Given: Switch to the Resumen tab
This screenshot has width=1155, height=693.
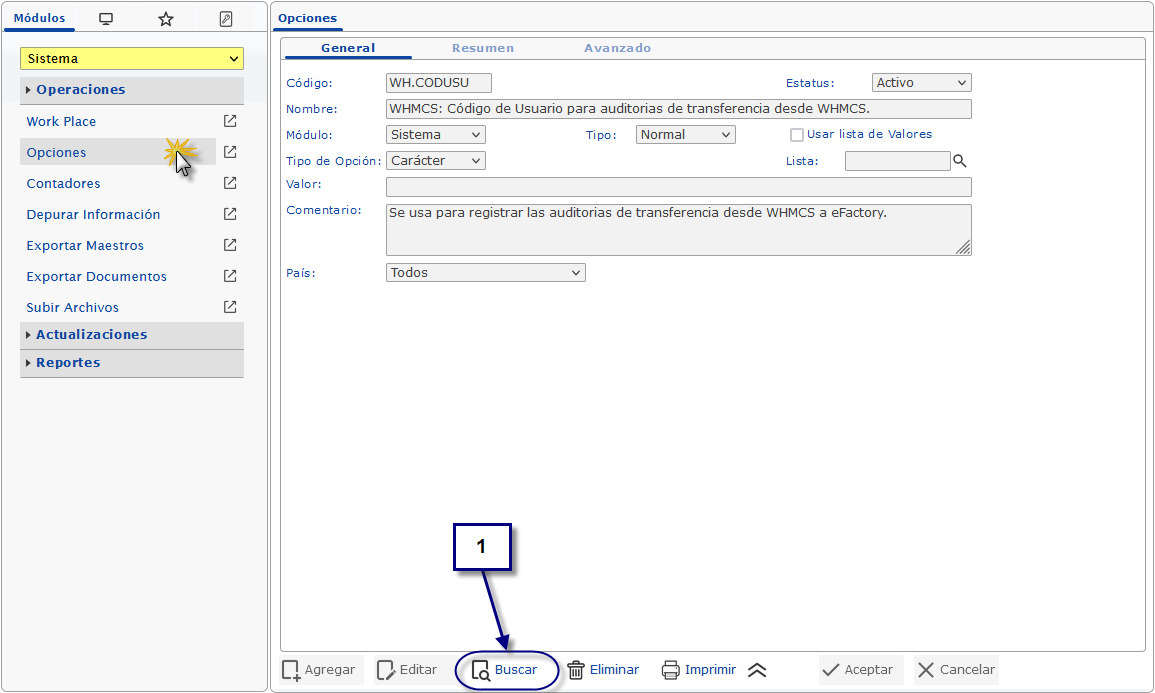Looking at the screenshot, I should 482,48.
